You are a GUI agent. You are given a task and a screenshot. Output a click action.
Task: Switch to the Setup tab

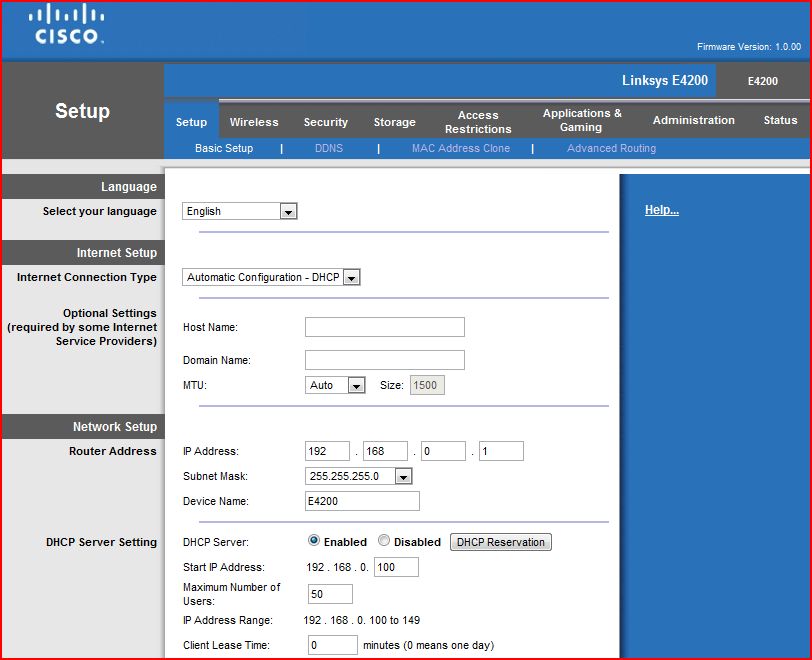click(191, 122)
